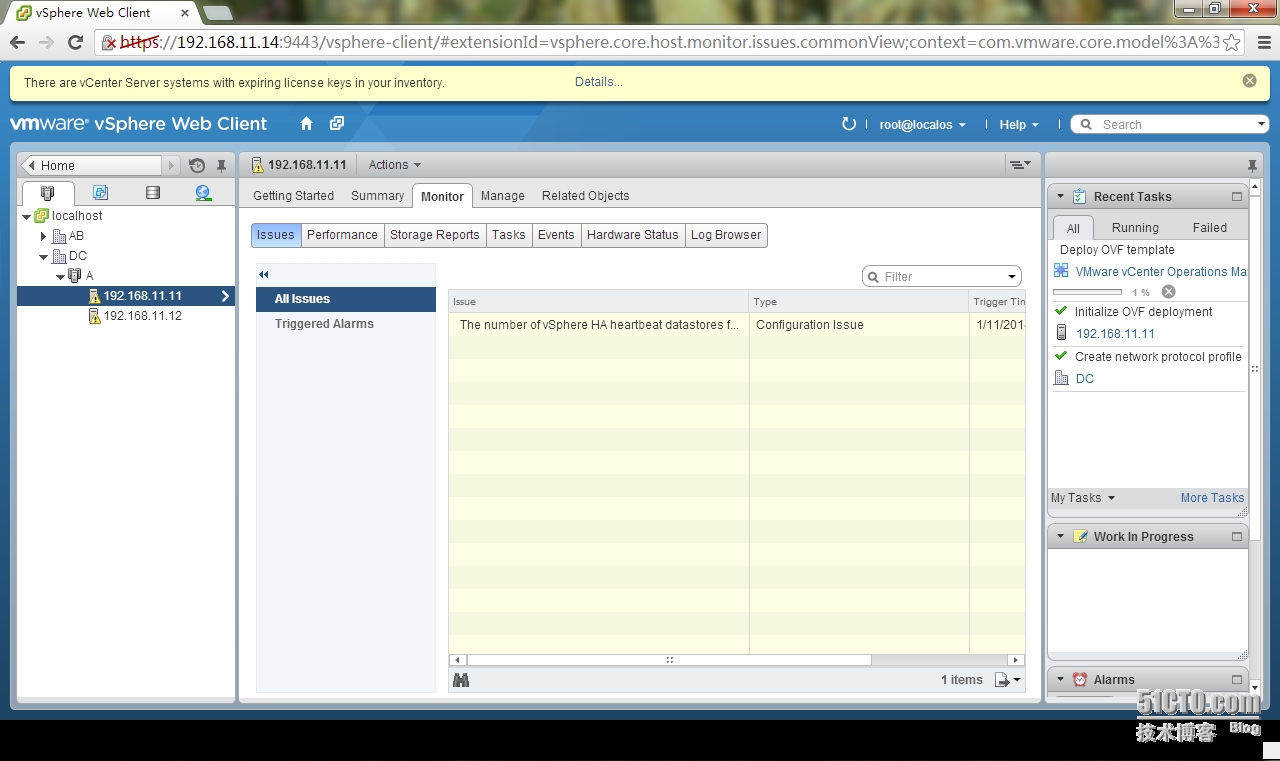1280x761 pixels.
Task: Open the new window link icon in header
Action: point(337,124)
